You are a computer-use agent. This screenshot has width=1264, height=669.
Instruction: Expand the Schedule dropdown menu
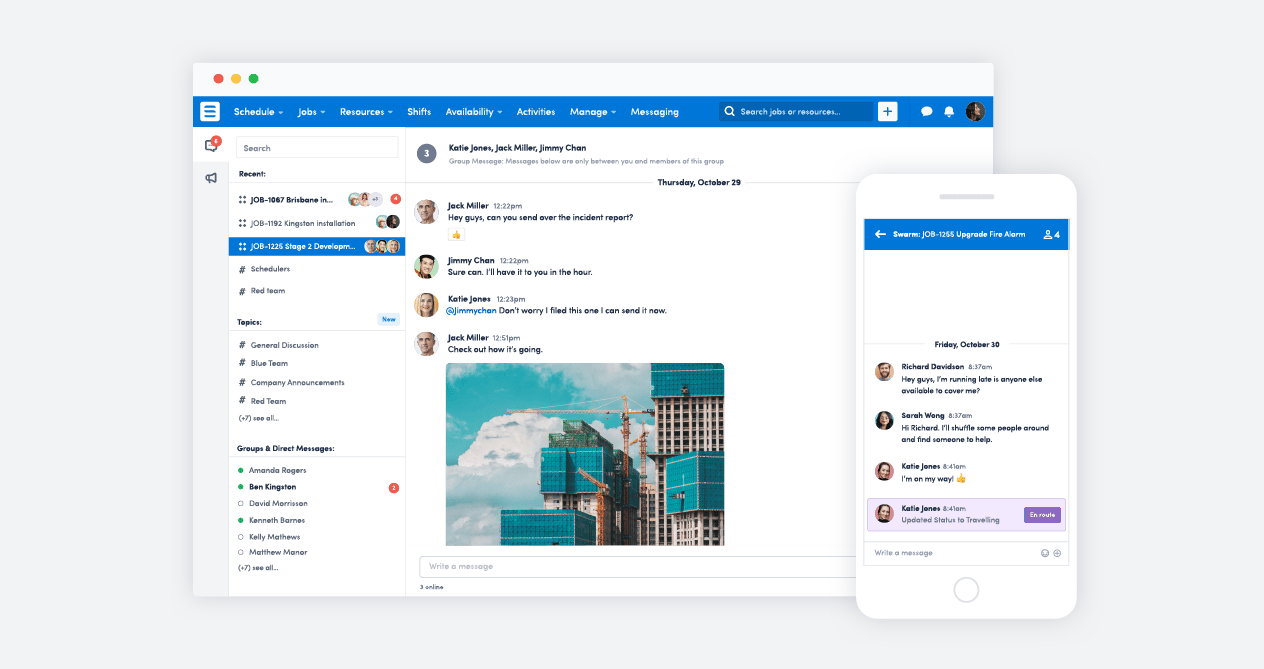pyautogui.click(x=258, y=112)
